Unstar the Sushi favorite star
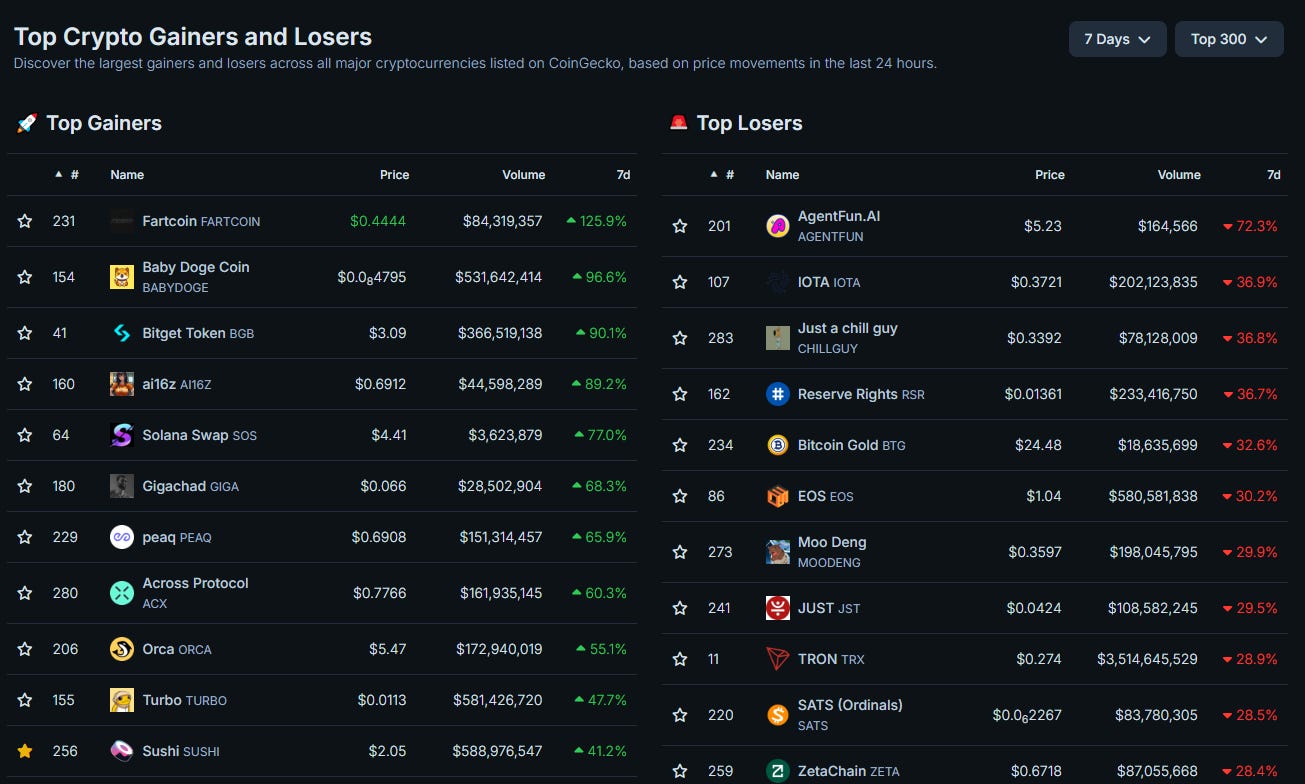1305x784 pixels. pyautogui.click(x=25, y=751)
